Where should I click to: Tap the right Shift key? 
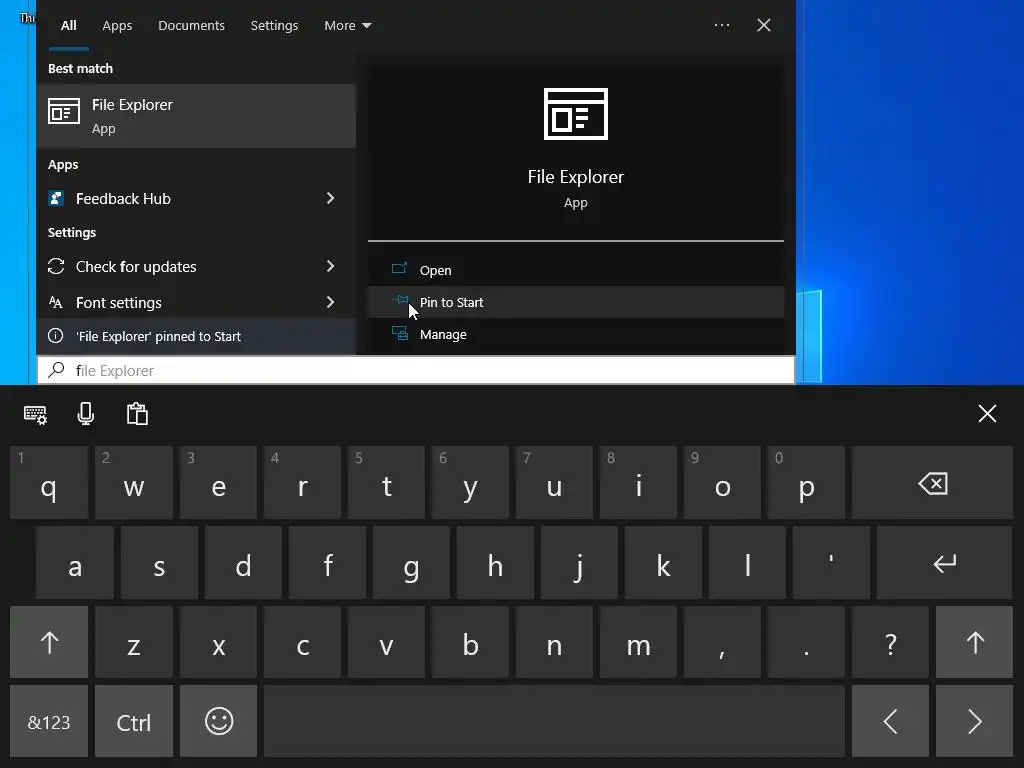[974, 643]
